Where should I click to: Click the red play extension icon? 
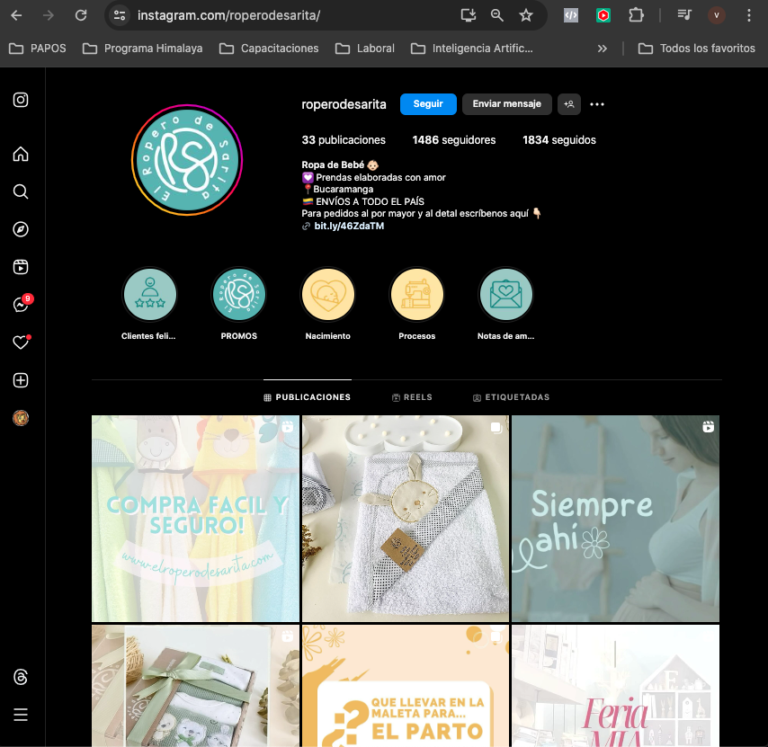coord(603,16)
